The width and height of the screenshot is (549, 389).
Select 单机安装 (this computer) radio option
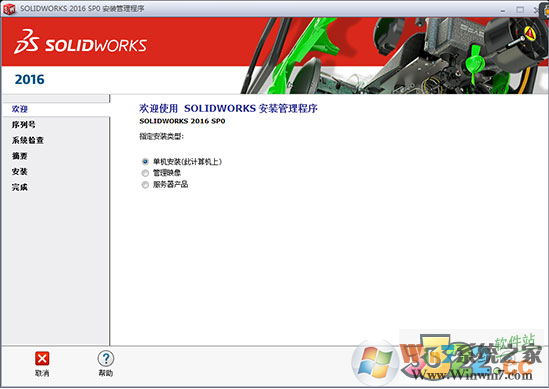coord(145,161)
